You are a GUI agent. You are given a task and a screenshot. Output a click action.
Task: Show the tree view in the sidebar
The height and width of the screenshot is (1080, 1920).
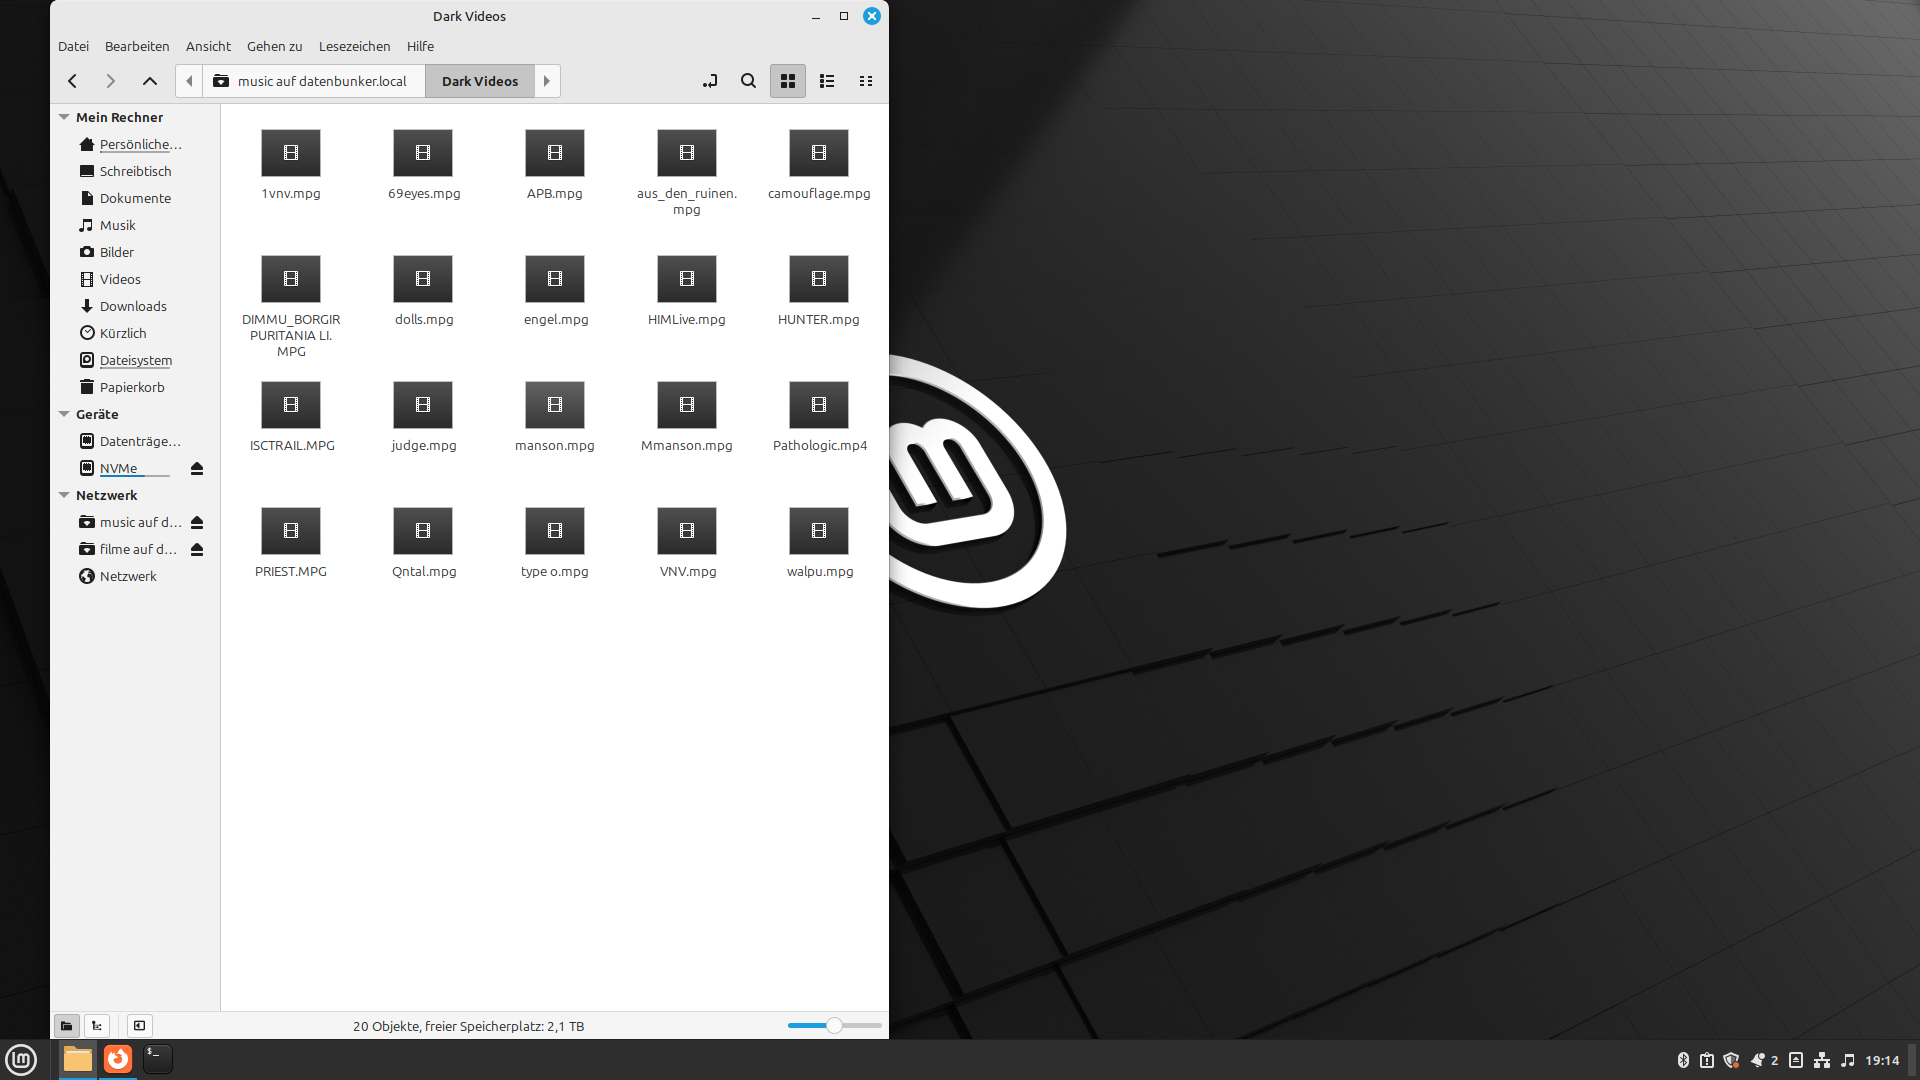(97, 1025)
